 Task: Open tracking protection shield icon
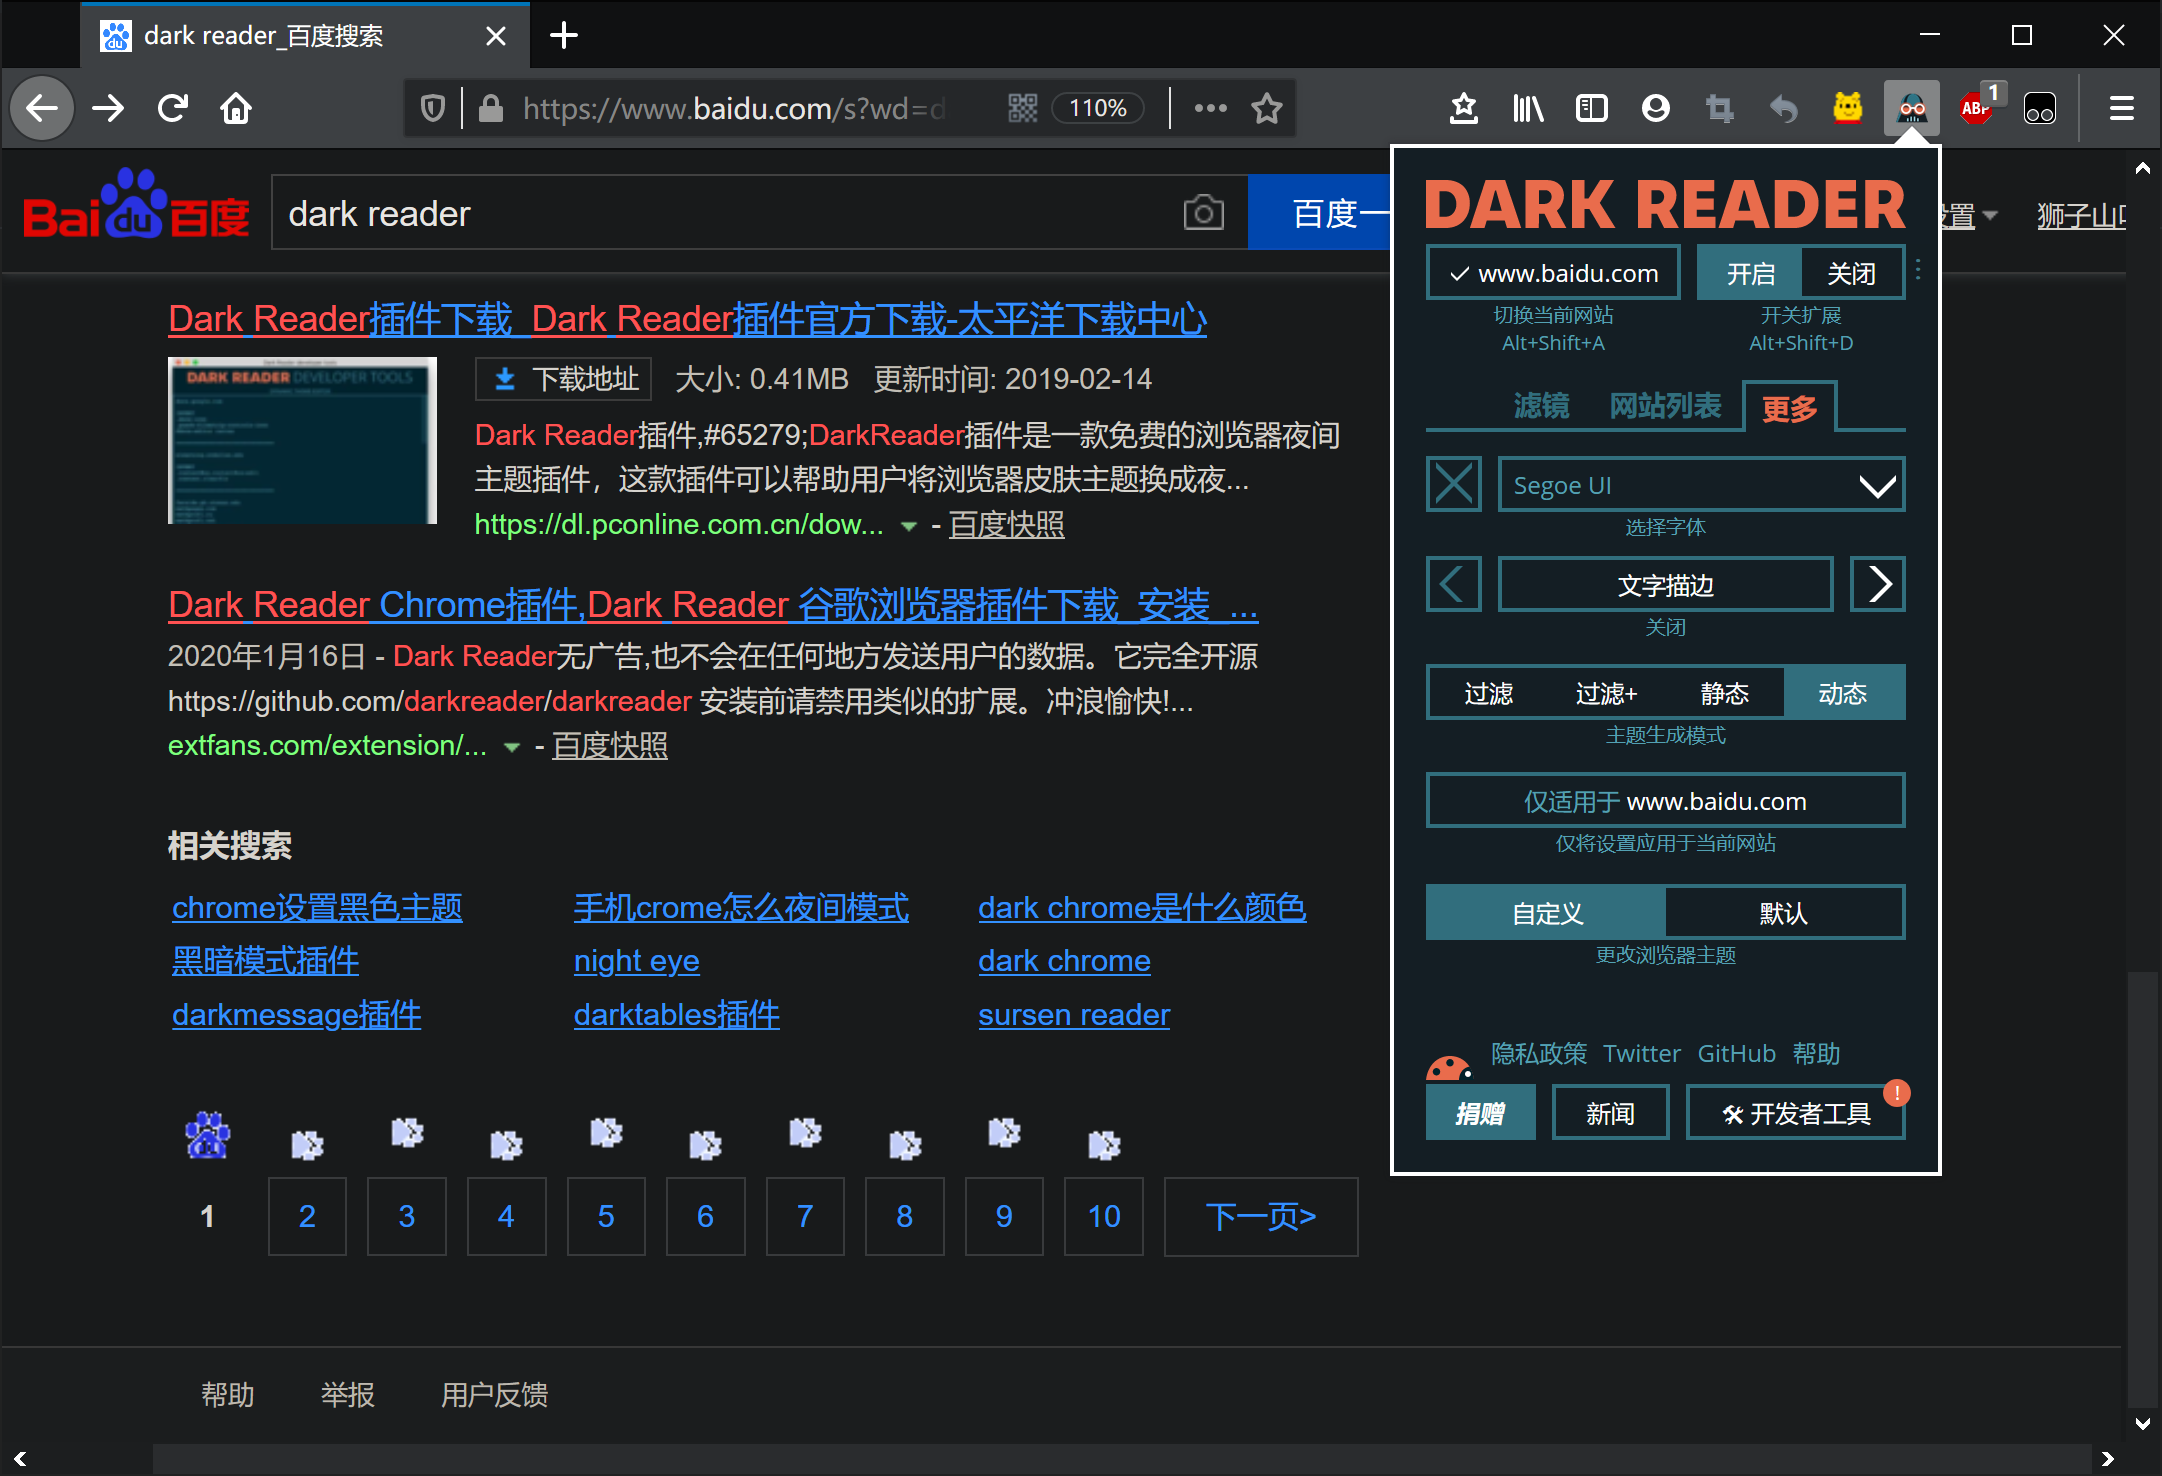432,108
